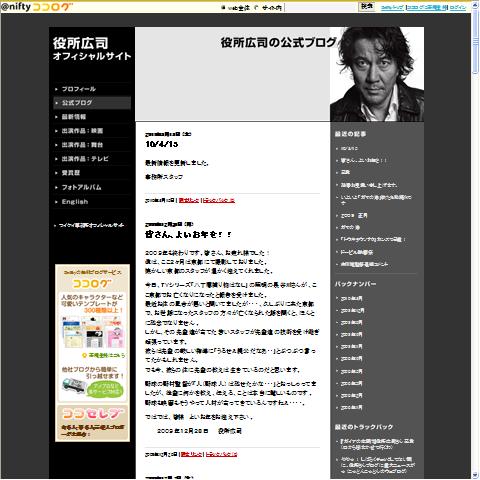
Task: Open recent article ドービル映画祭
Action: 357,252
